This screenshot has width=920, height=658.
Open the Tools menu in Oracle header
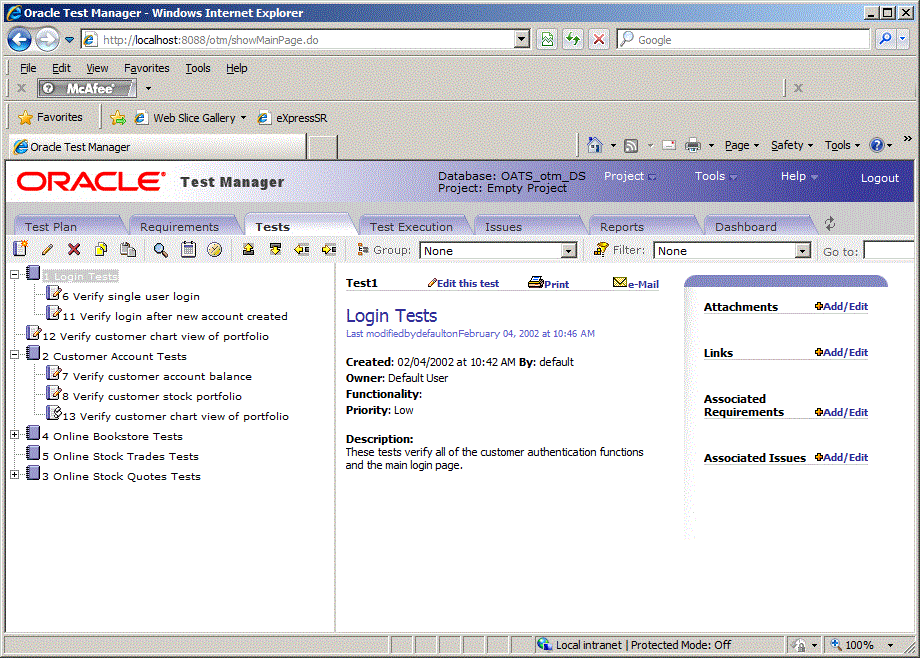(716, 176)
